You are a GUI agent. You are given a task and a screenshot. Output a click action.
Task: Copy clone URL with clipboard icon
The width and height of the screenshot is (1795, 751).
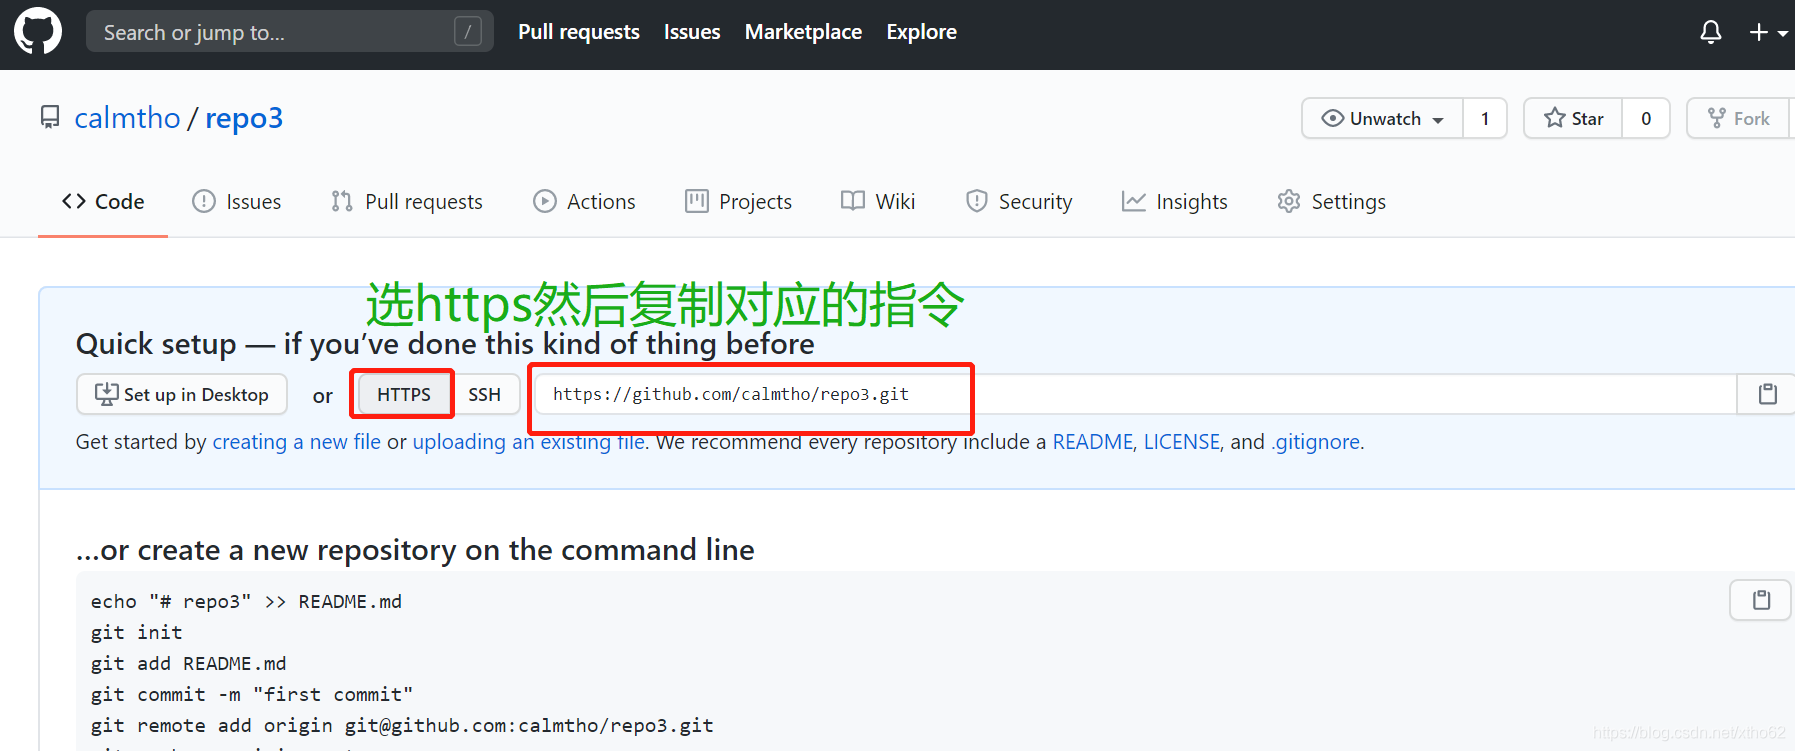(x=1767, y=394)
